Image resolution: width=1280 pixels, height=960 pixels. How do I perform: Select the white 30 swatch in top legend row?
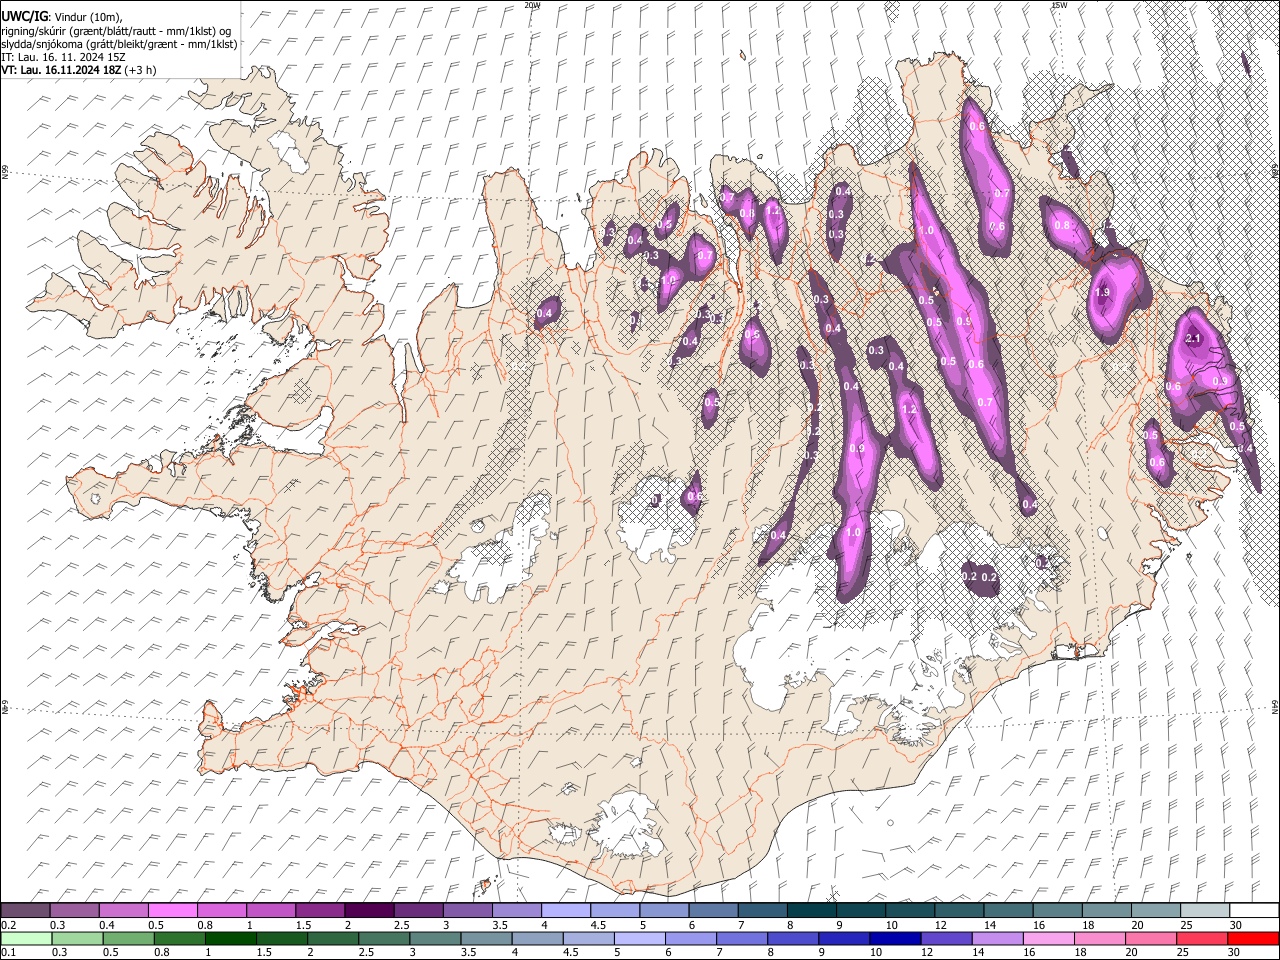tap(1253, 910)
